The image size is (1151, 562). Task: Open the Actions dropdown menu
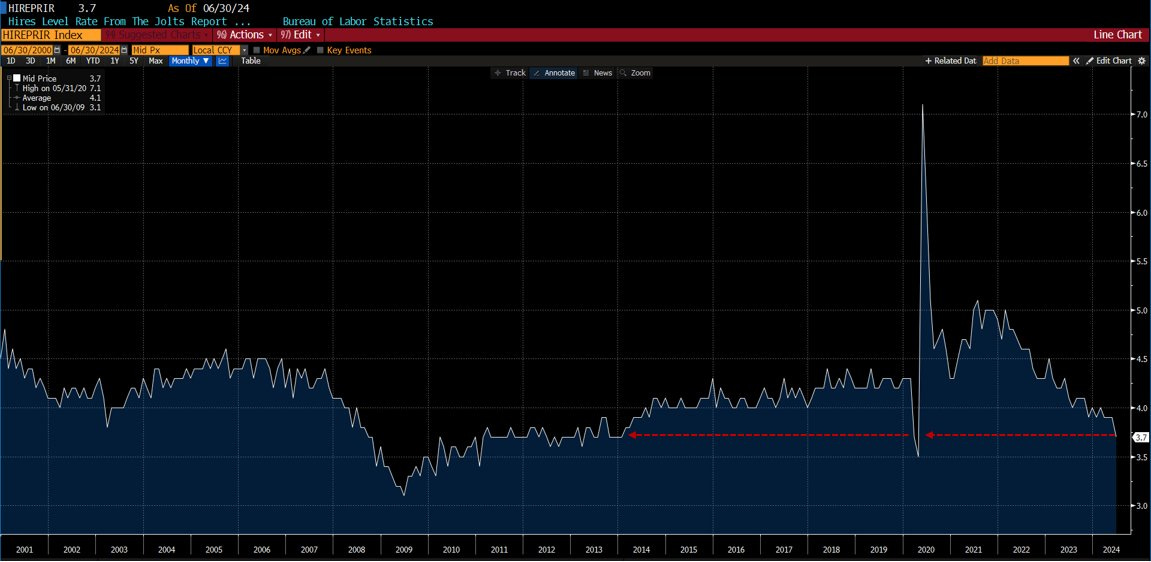click(245, 35)
